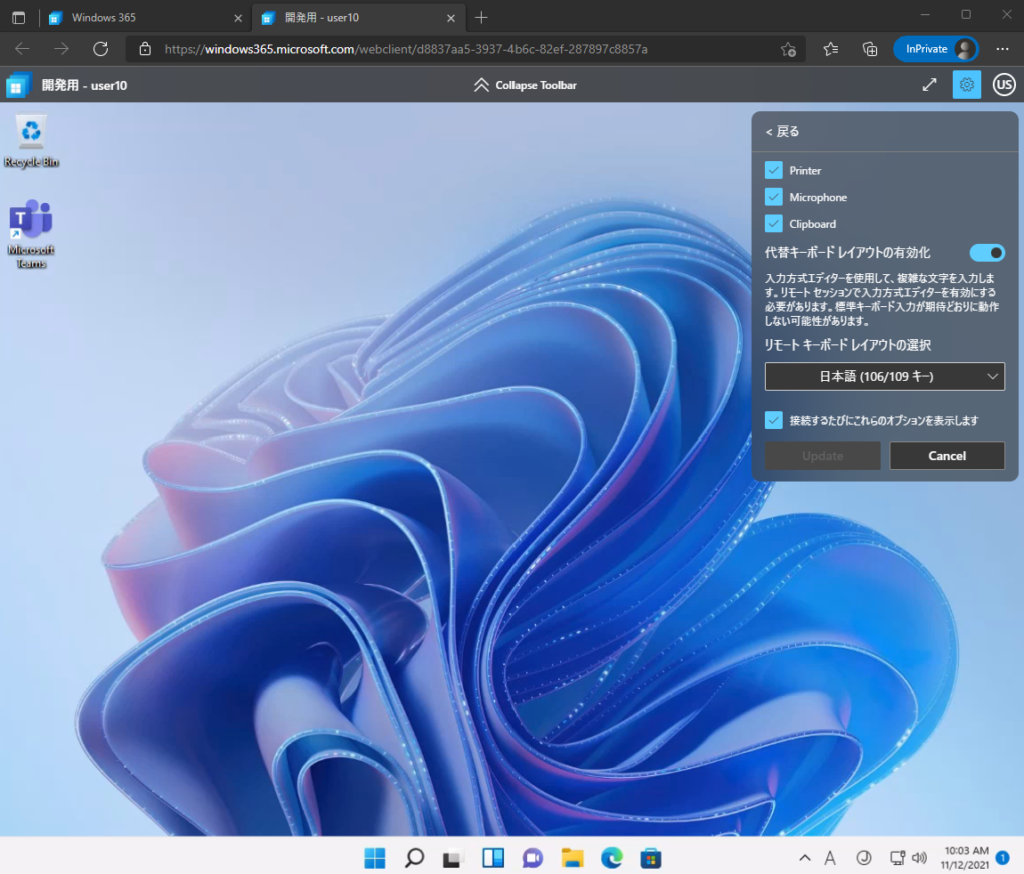Go back via < 戻る link
The image size is (1024, 874).
[x=782, y=131]
